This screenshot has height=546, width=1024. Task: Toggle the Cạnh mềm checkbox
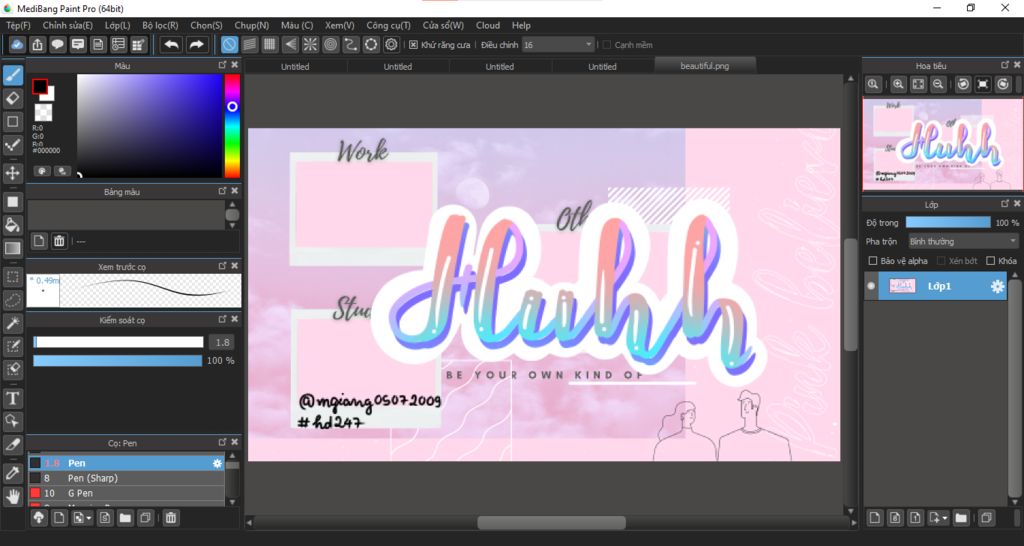tap(607, 45)
